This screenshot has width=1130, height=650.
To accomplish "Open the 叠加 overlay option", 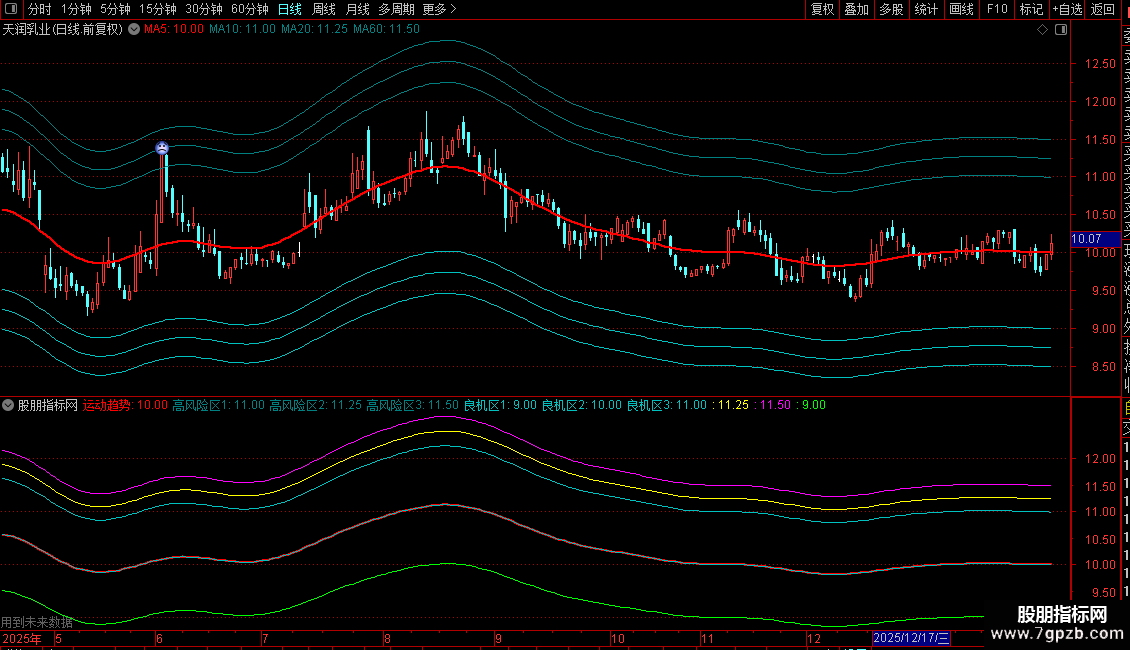I will [x=856, y=9].
